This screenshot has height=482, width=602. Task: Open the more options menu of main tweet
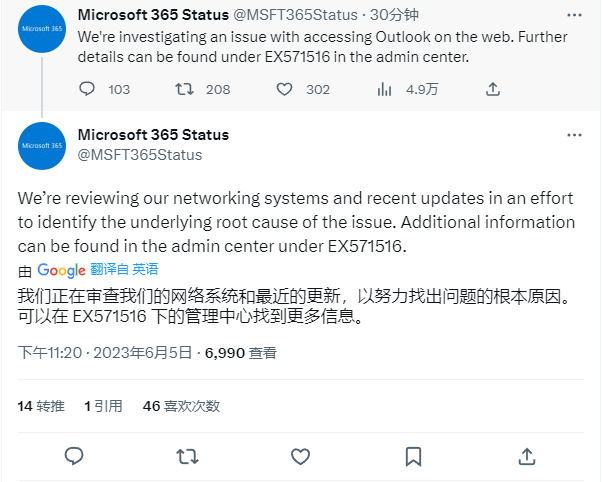pos(574,135)
